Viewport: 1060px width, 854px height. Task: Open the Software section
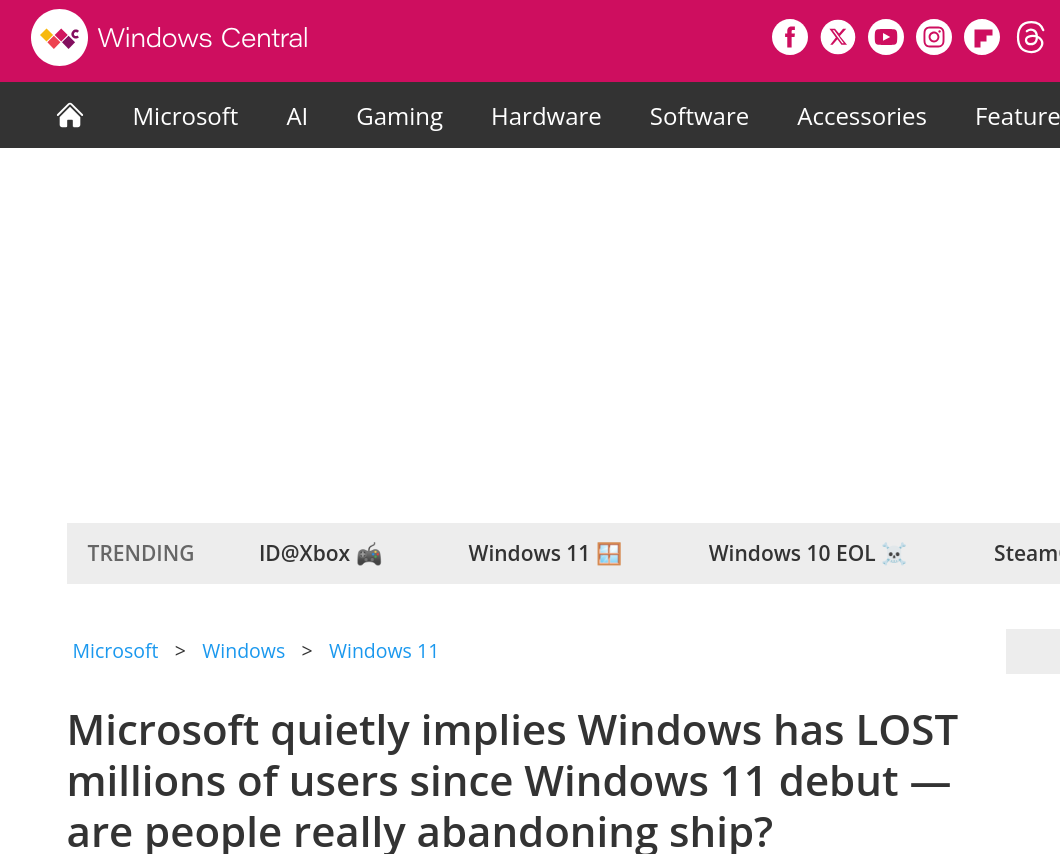pyautogui.click(x=699, y=116)
